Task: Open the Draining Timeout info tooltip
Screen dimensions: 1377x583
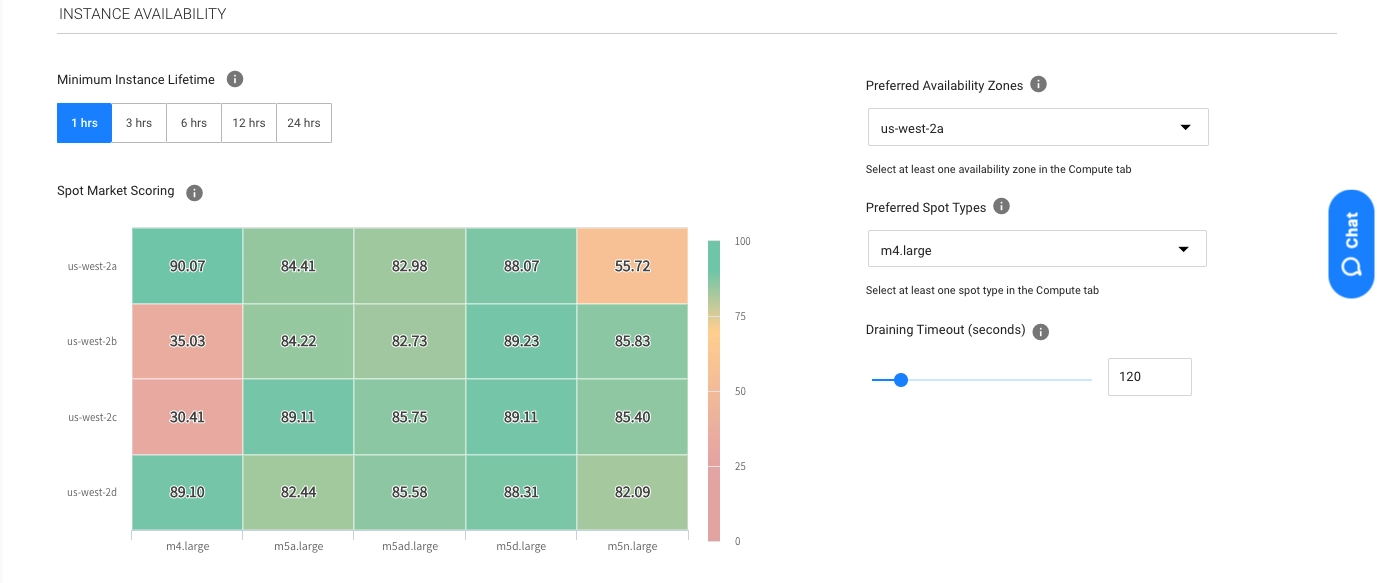Action: [1040, 331]
